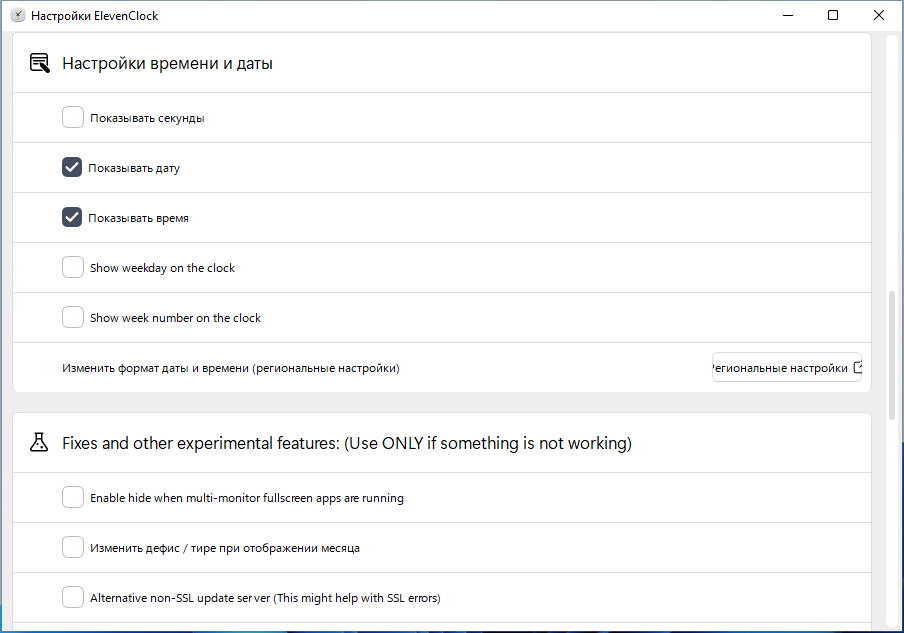Screen dimensions: 904x633
Task: Open Региональные настройки button
Action: (x=787, y=367)
